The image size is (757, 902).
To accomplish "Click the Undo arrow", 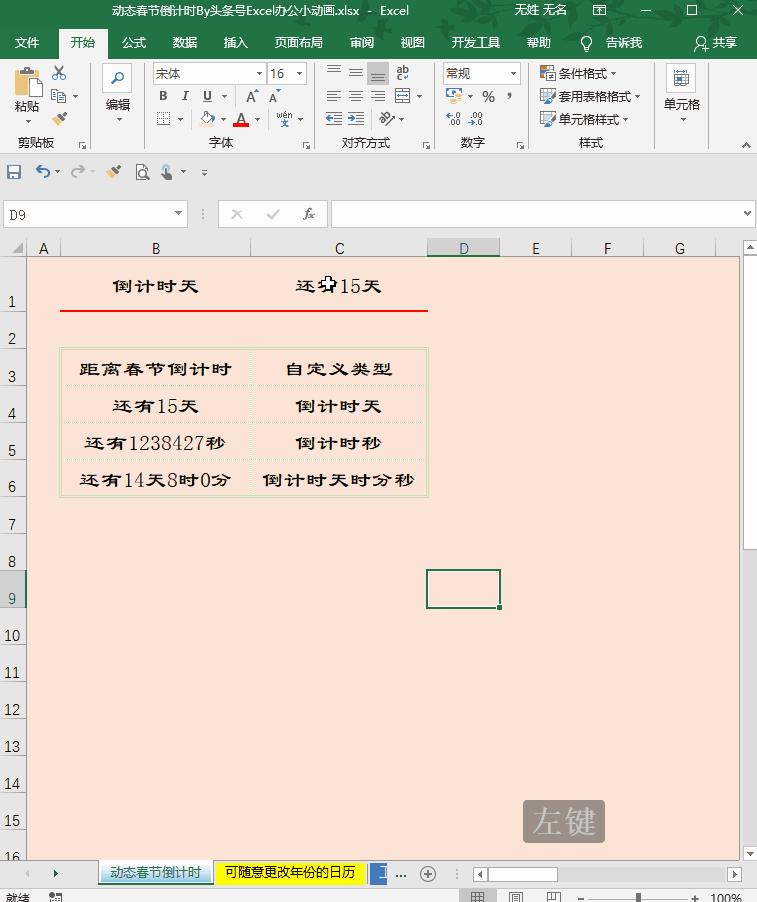I will pos(43,171).
